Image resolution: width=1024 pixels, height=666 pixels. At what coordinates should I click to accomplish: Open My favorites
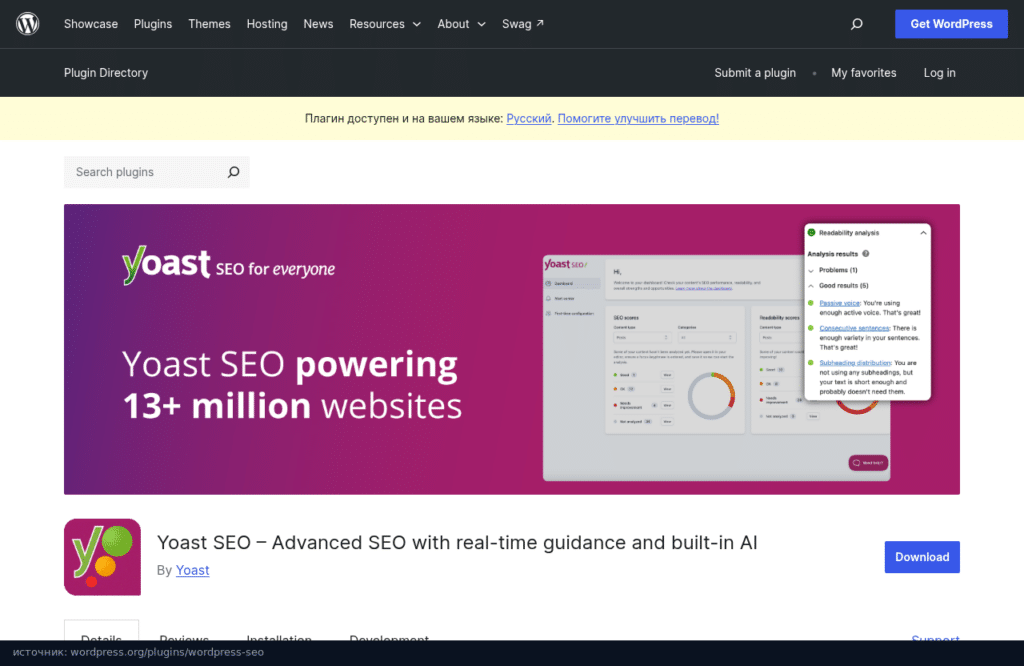point(863,72)
